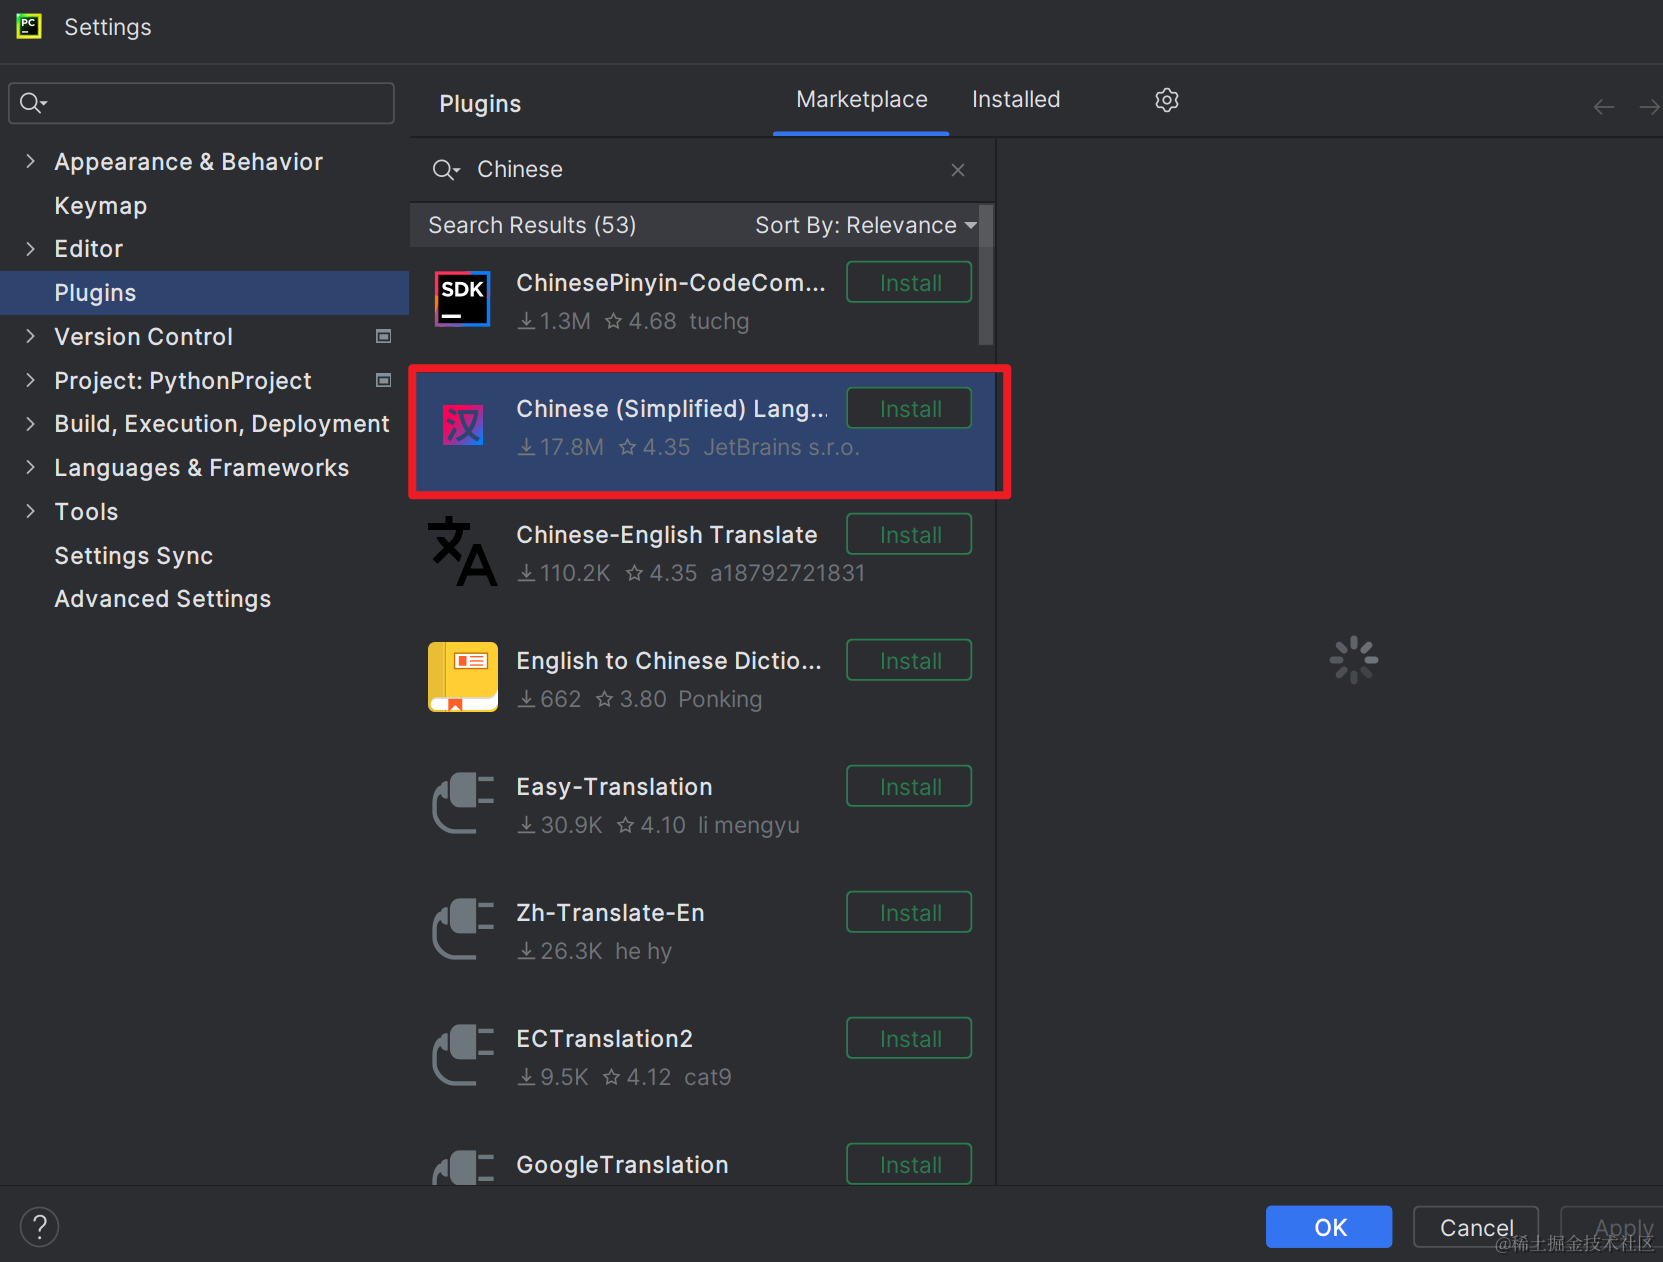Select the ECTranslation2 plugin title

[604, 1039]
